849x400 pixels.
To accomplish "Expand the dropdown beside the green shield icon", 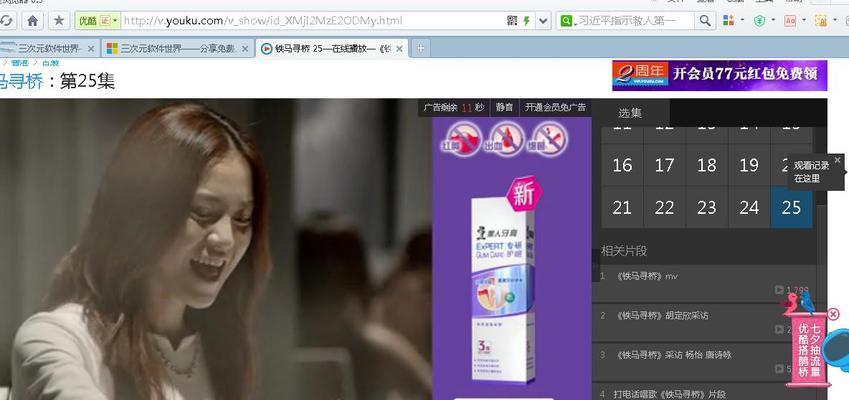I will pyautogui.click(x=773, y=21).
